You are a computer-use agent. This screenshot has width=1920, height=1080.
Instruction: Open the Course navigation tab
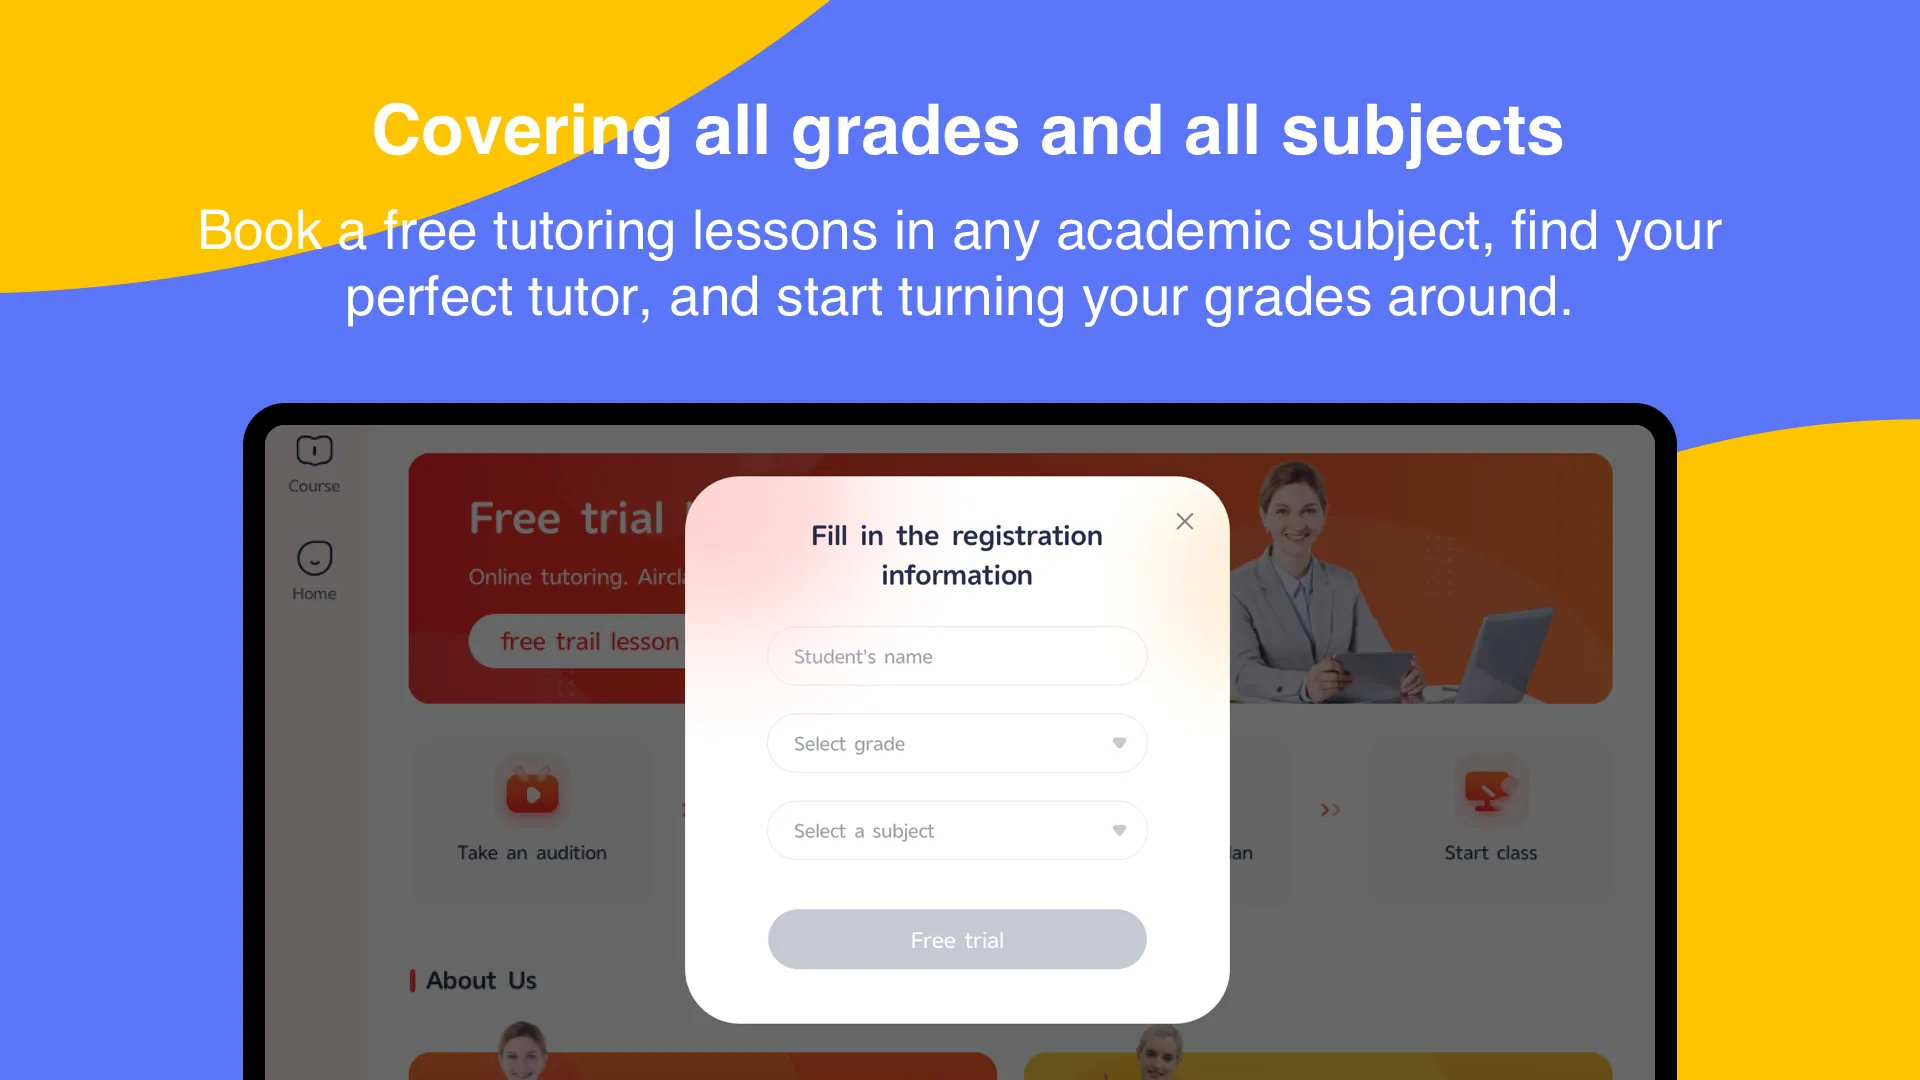point(313,462)
